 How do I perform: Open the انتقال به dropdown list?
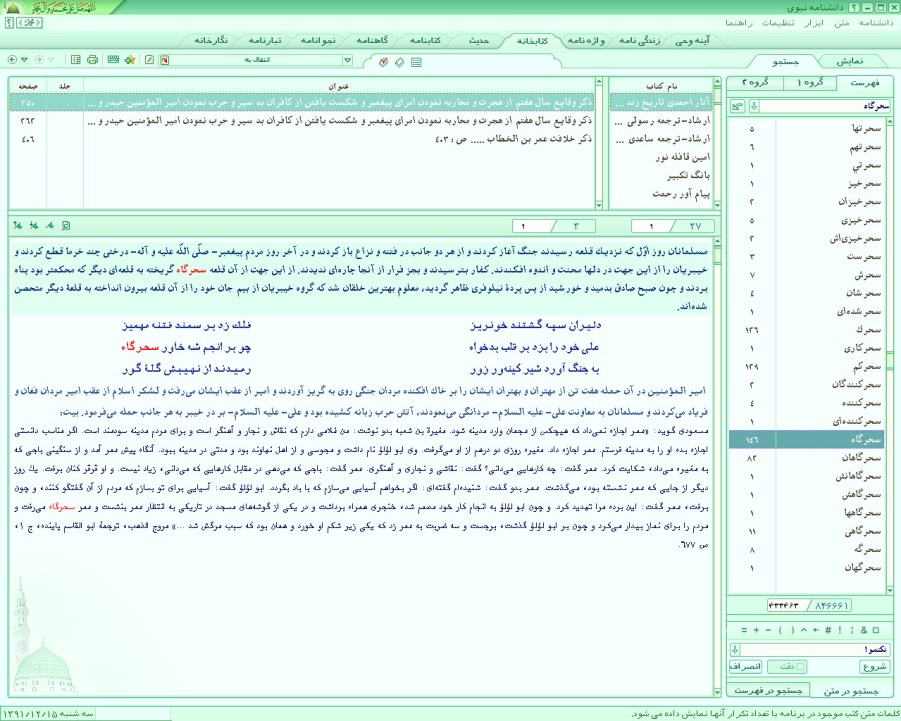[347, 60]
